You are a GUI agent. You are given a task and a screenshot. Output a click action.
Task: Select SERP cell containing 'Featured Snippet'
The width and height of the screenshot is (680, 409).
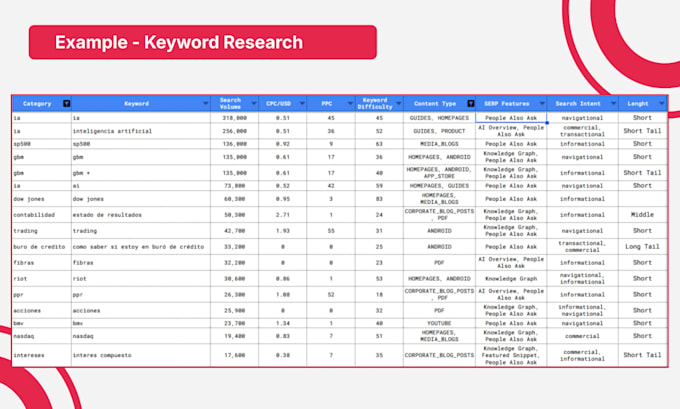511,355
